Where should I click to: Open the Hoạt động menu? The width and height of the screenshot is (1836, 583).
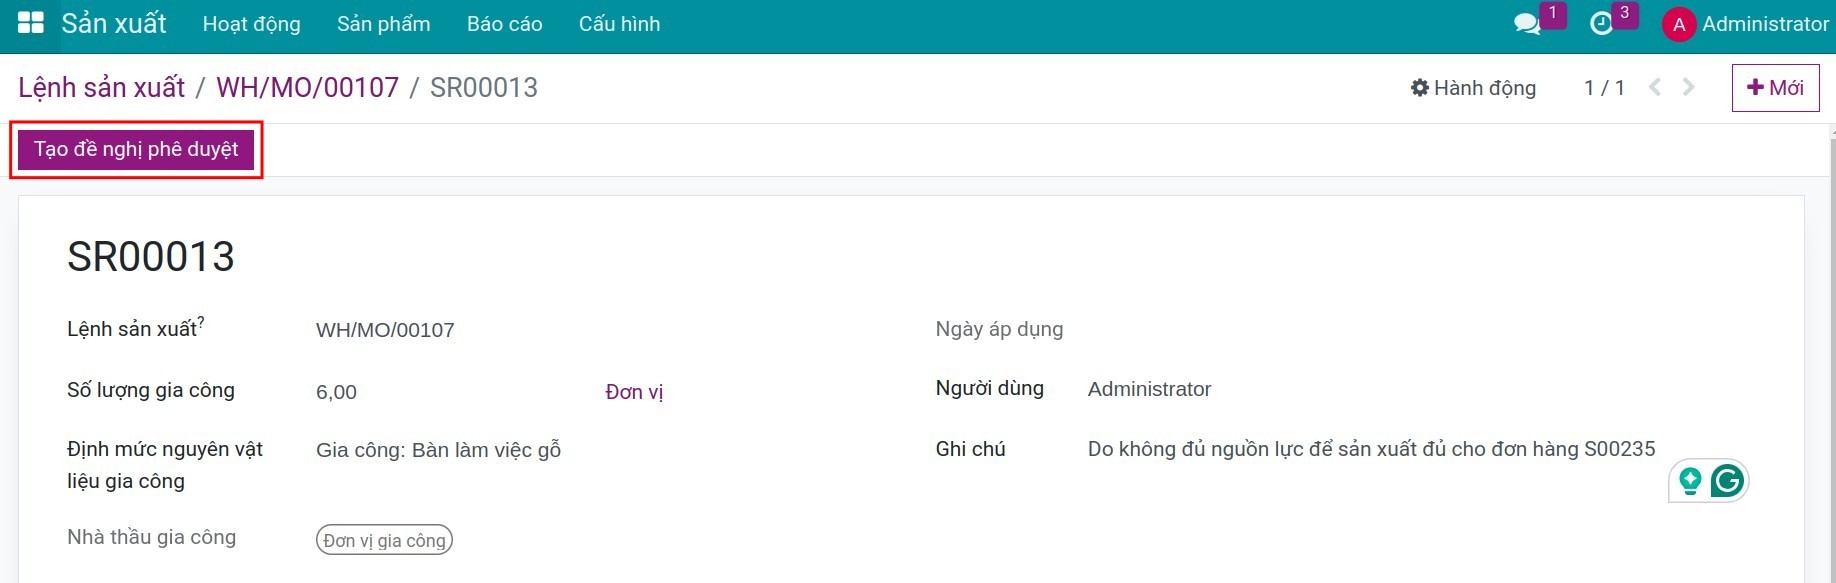pyautogui.click(x=251, y=24)
